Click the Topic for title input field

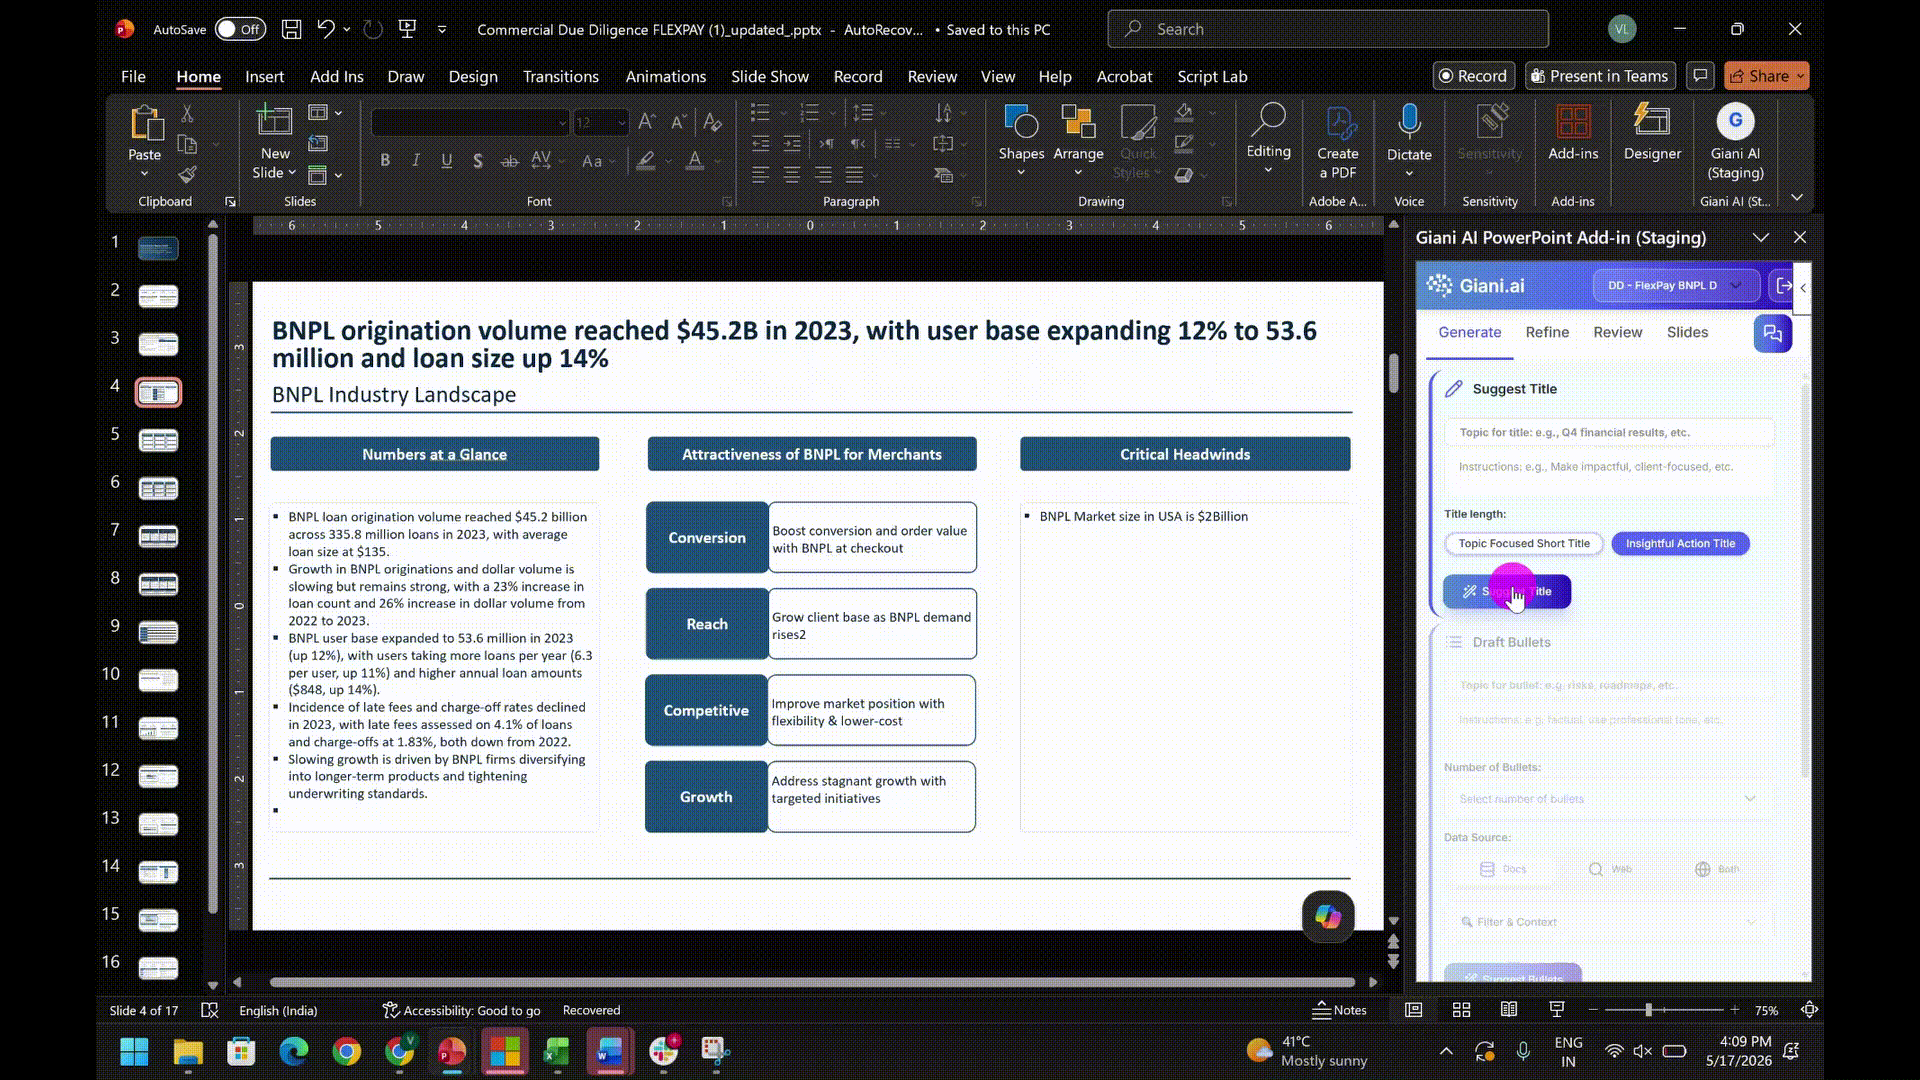(x=1609, y=433)
